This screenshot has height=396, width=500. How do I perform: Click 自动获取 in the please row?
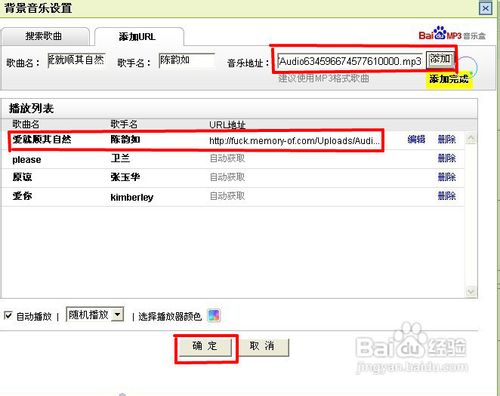click(x=227, y=158)
